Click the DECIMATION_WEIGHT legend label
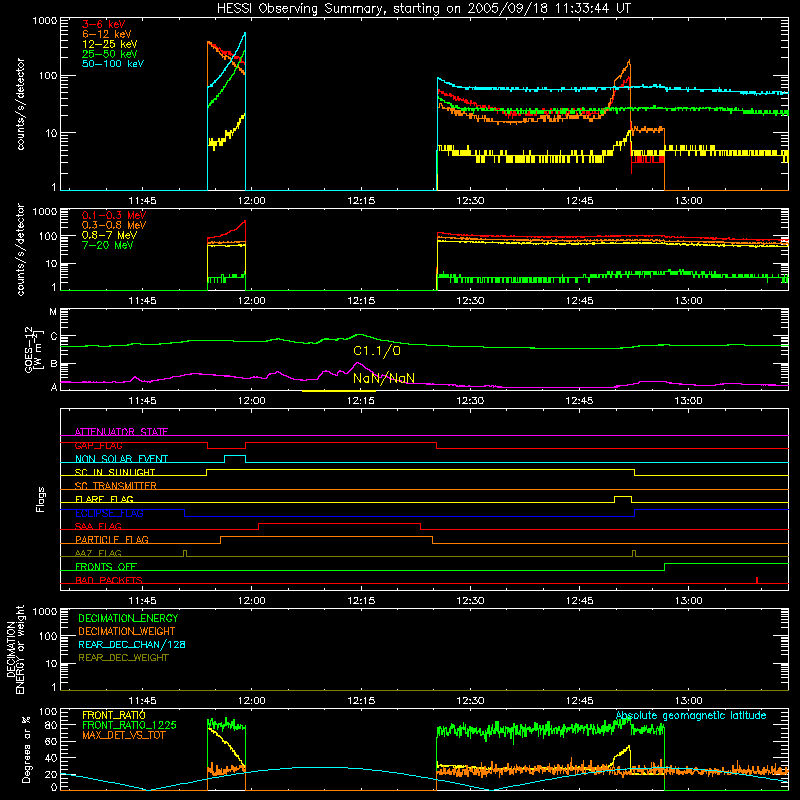Viewport: 800px width, 800px height. [127, 631]
